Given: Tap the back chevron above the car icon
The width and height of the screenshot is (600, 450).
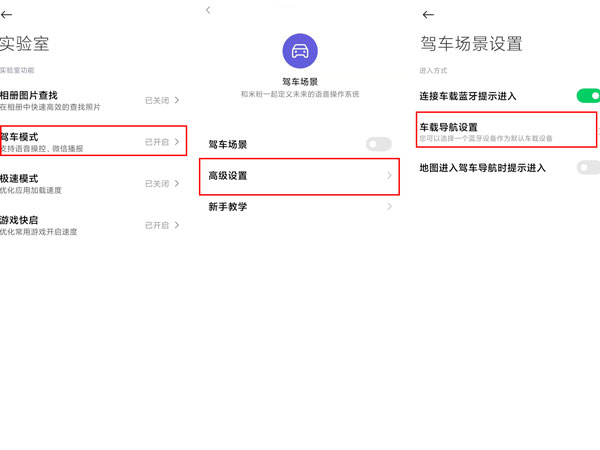Looking at the screenshot, I should tap(208, 10).
